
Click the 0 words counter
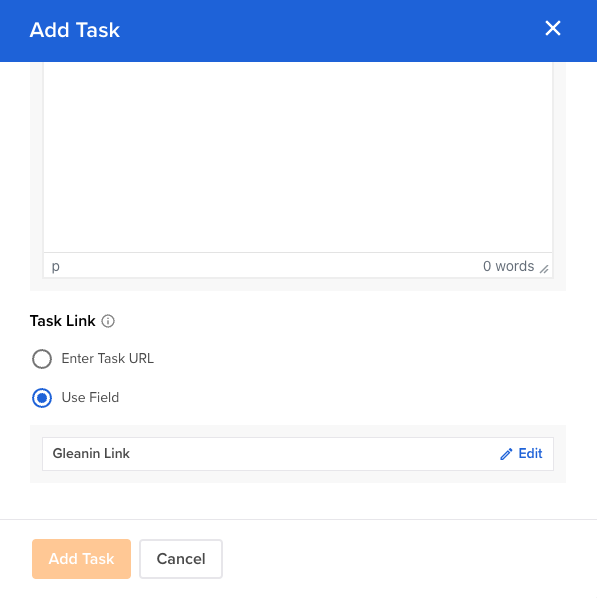pyautogui.click(x=508, y=266)
